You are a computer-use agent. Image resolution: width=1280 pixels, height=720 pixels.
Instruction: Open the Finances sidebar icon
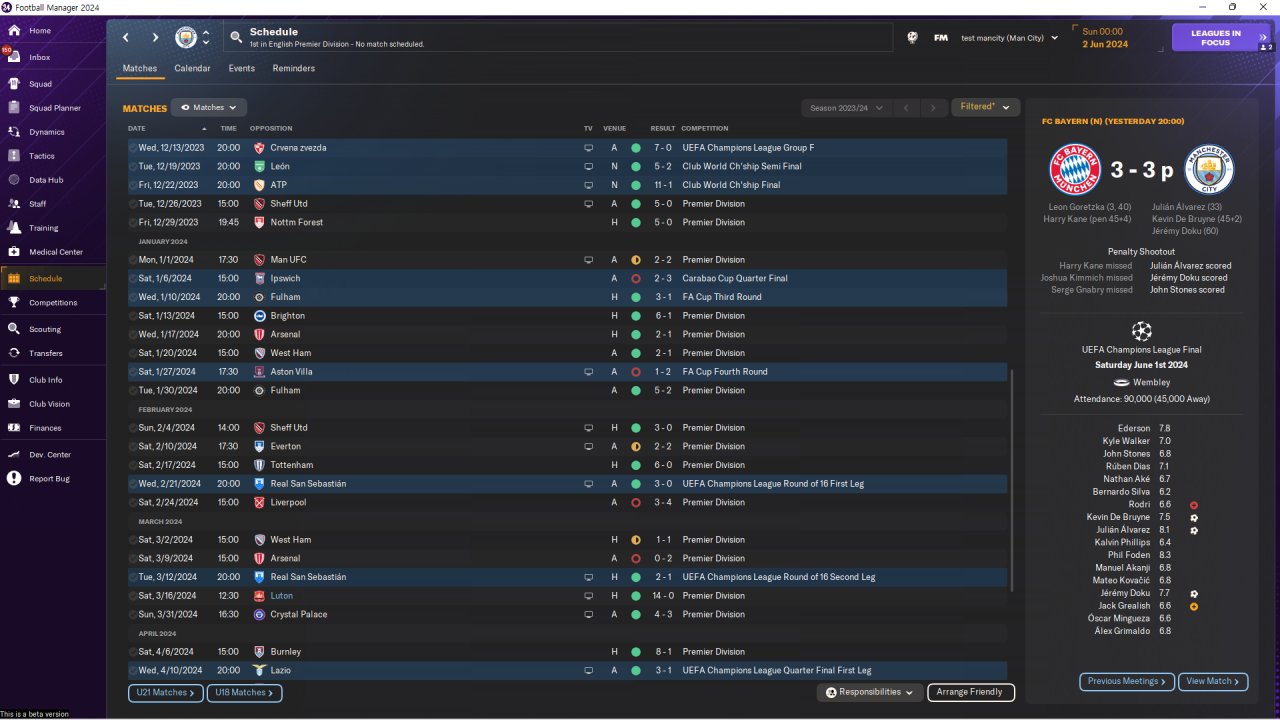14,428
